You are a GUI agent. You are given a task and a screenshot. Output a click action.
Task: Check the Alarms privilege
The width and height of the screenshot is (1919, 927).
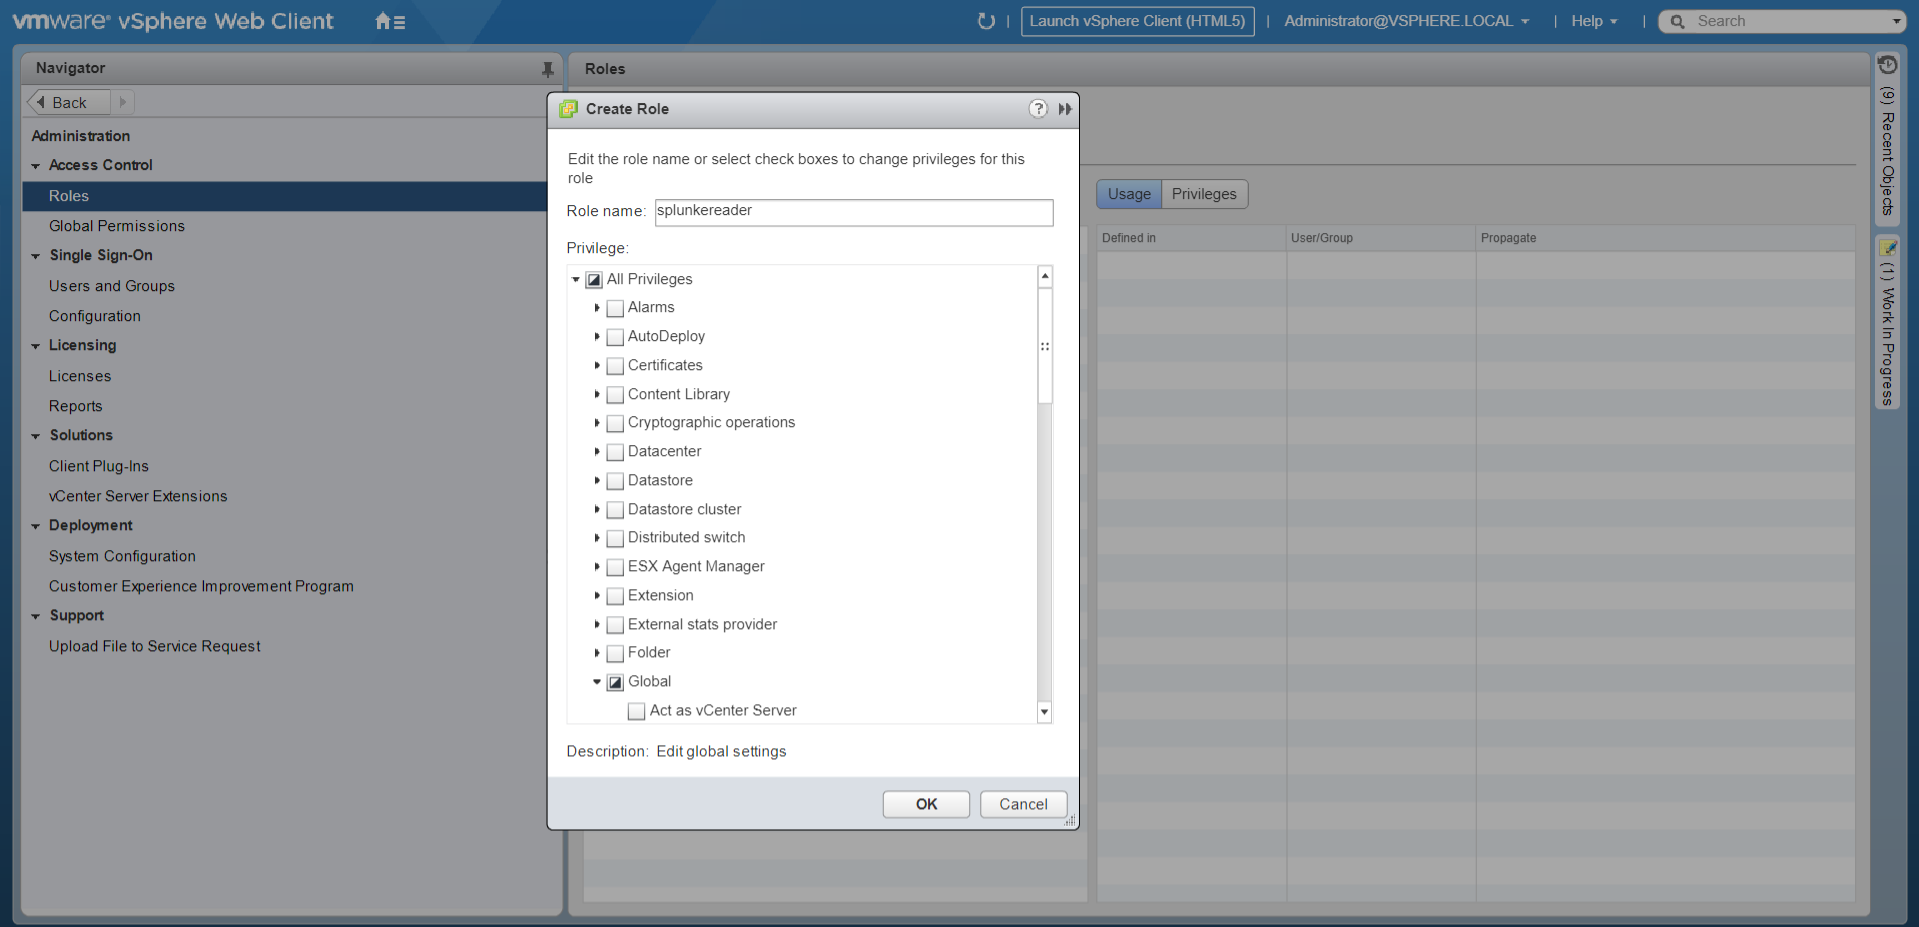(x=615, y=308)
